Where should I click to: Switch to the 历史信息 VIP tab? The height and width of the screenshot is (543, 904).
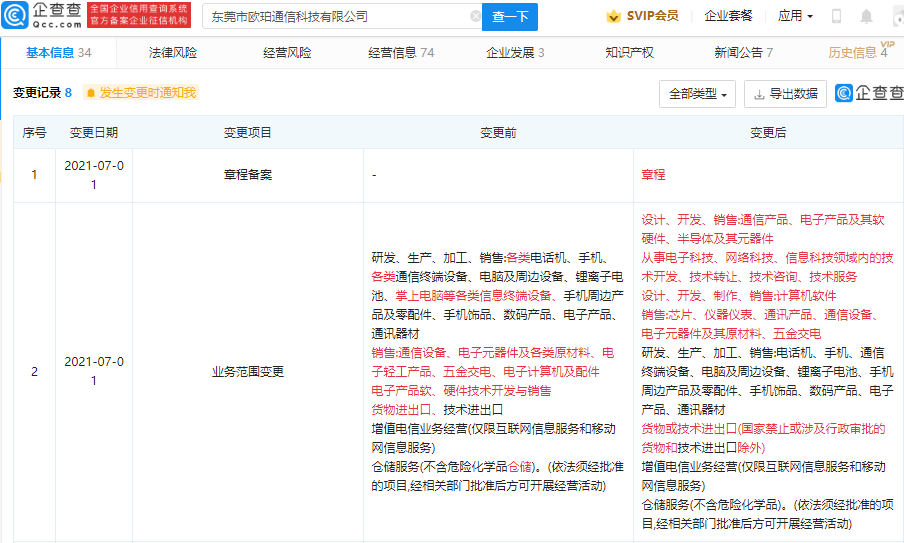pos(861,52)
